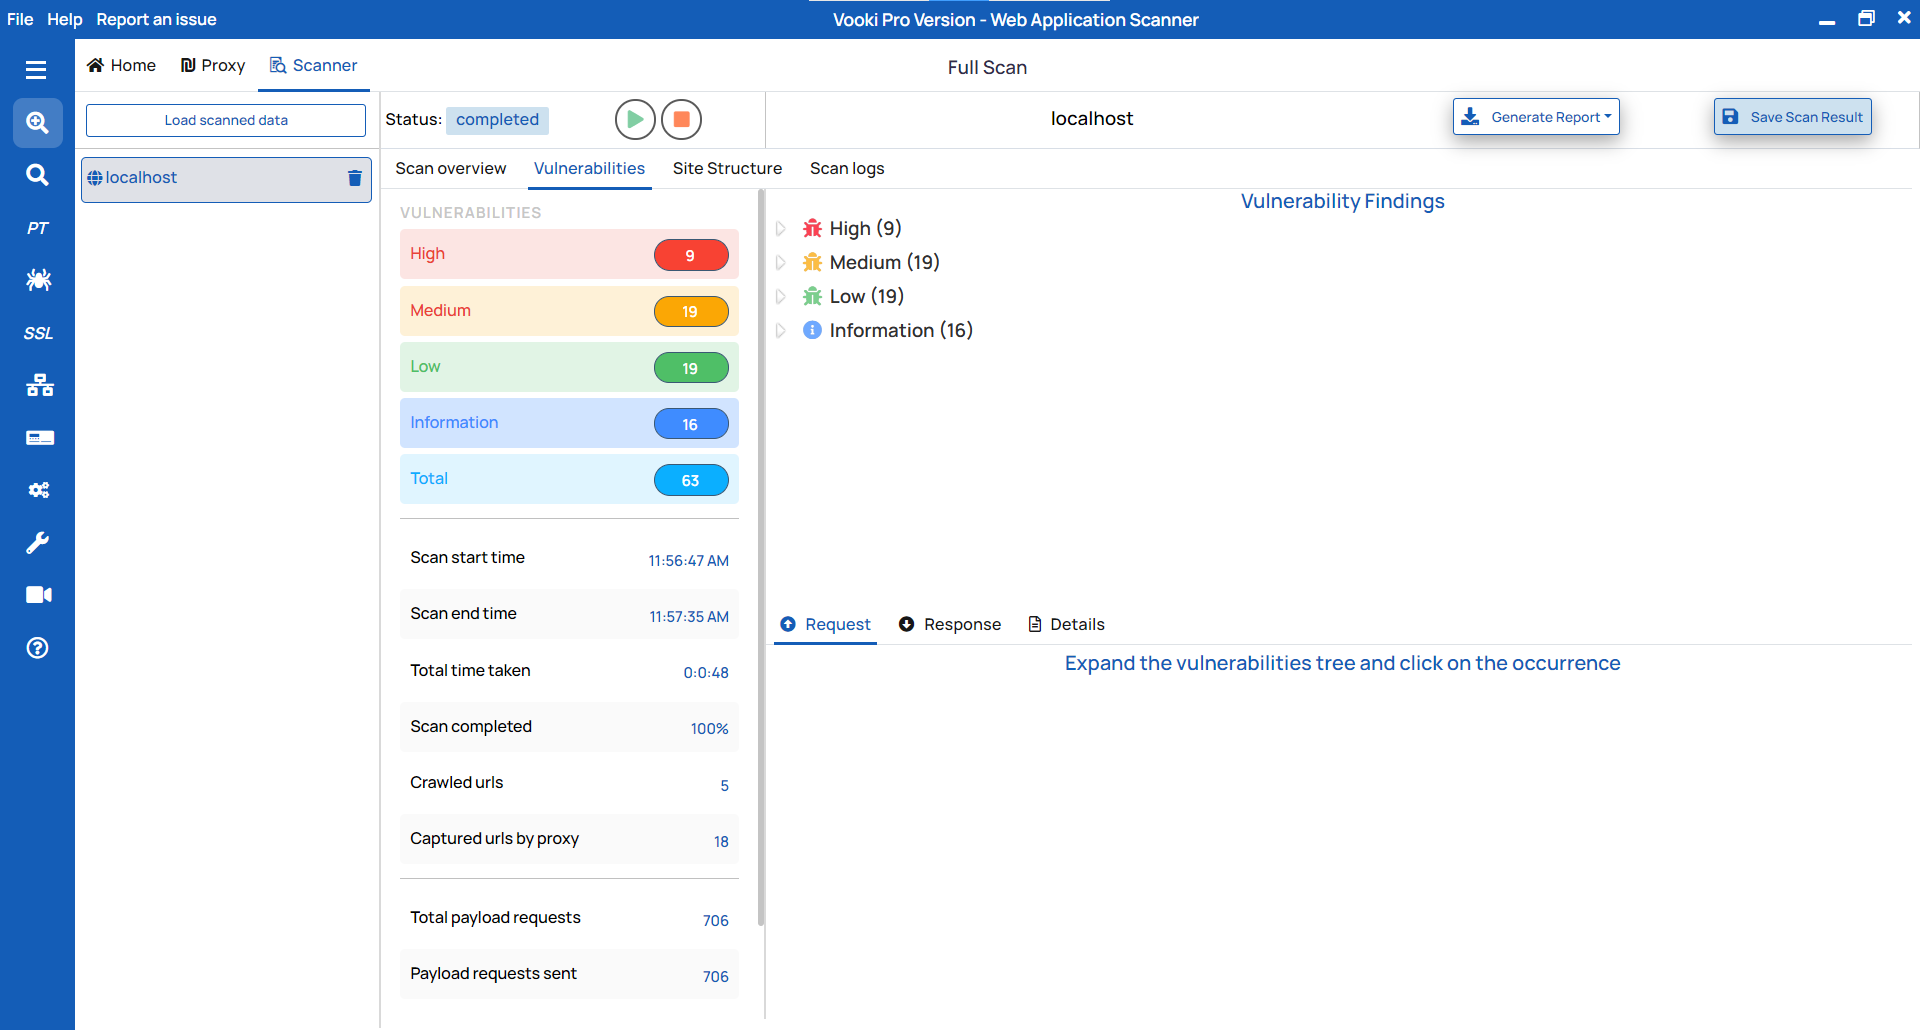Open the network sitemap sidebar icon

click(x=40, y=385)
